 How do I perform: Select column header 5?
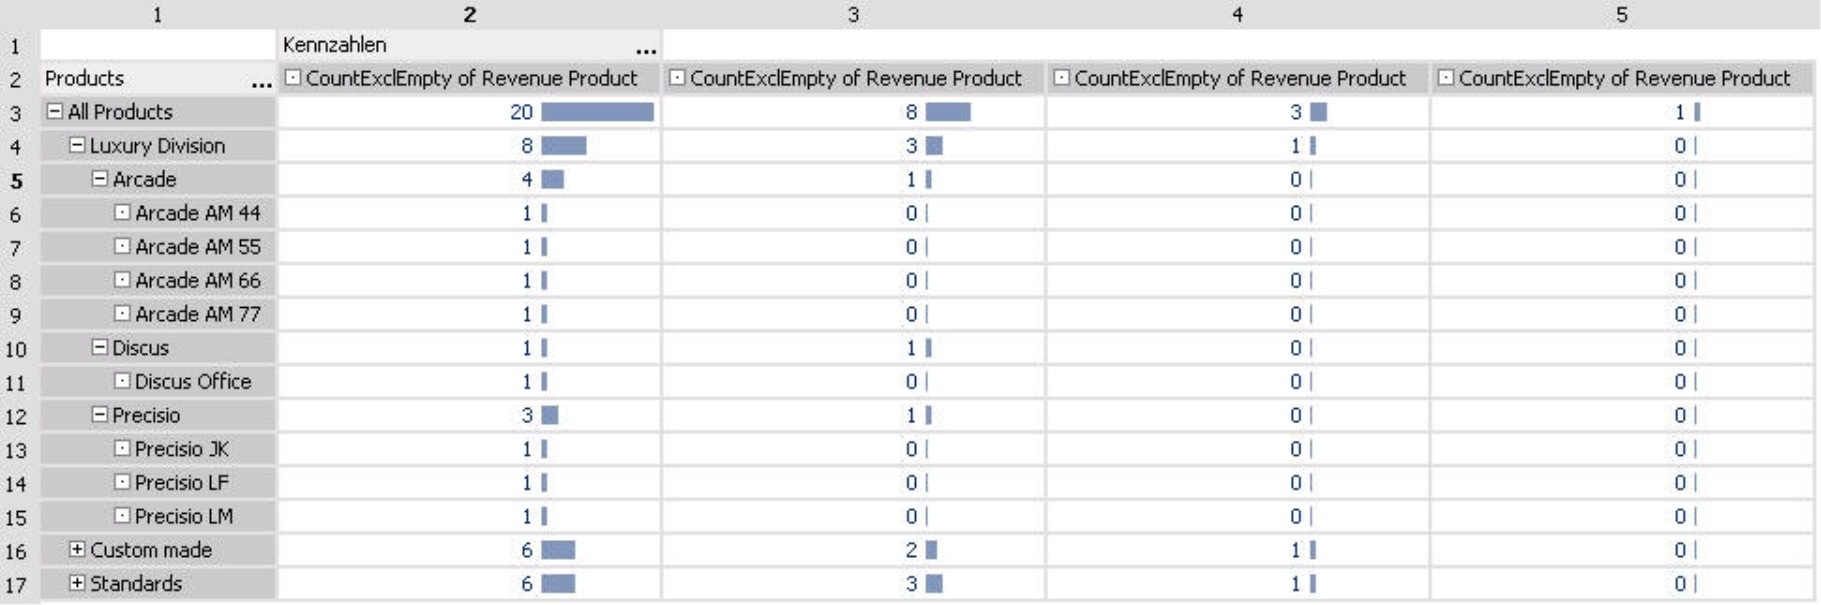(1621, 14)
